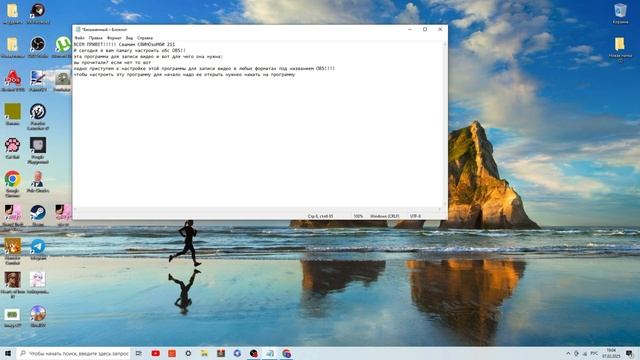640x360 pixels.
Task: Maximize the Notepad window
Action: pos(425,29)
